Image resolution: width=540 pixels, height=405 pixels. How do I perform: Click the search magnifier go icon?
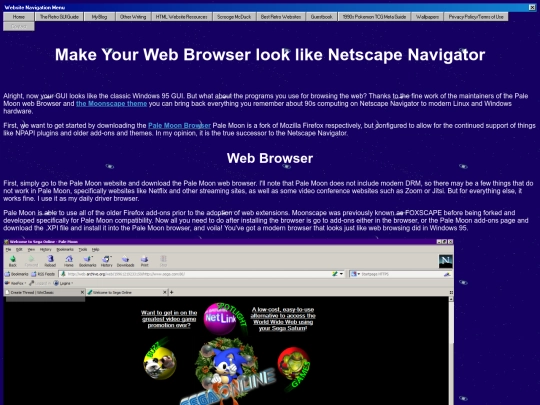[x=447, y=274]
